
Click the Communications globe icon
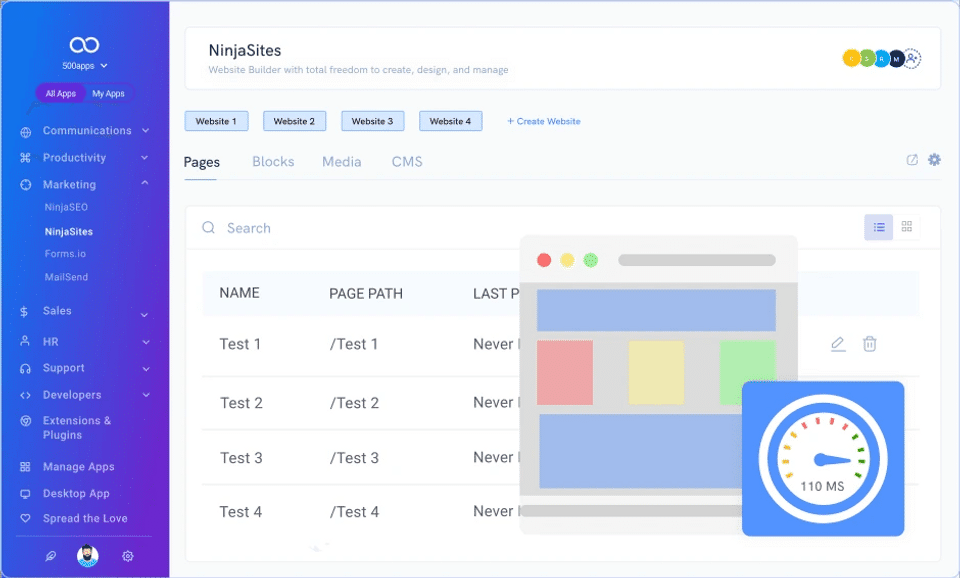[x=25, y=132]
